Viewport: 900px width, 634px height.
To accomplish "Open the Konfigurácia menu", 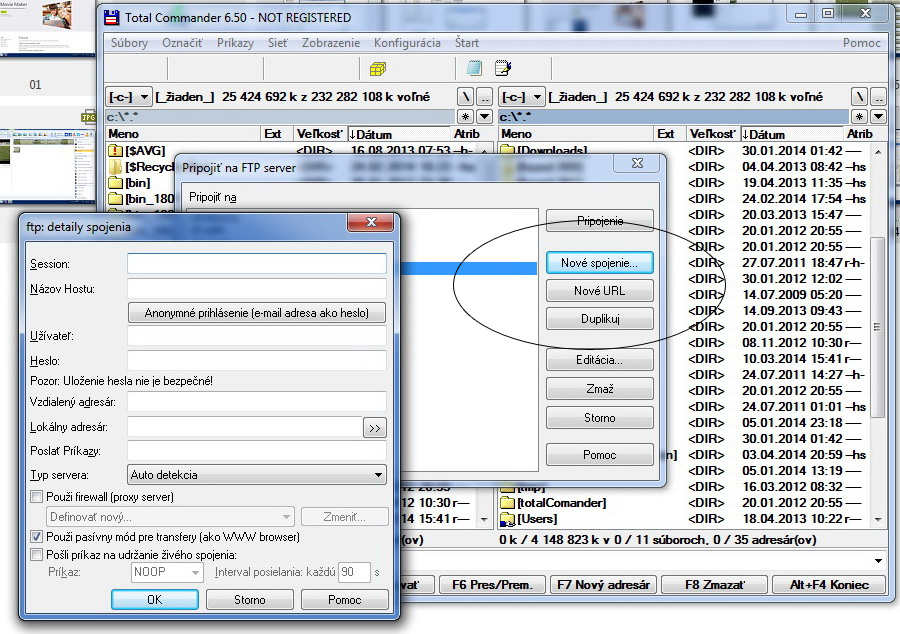I will point(408,43).
